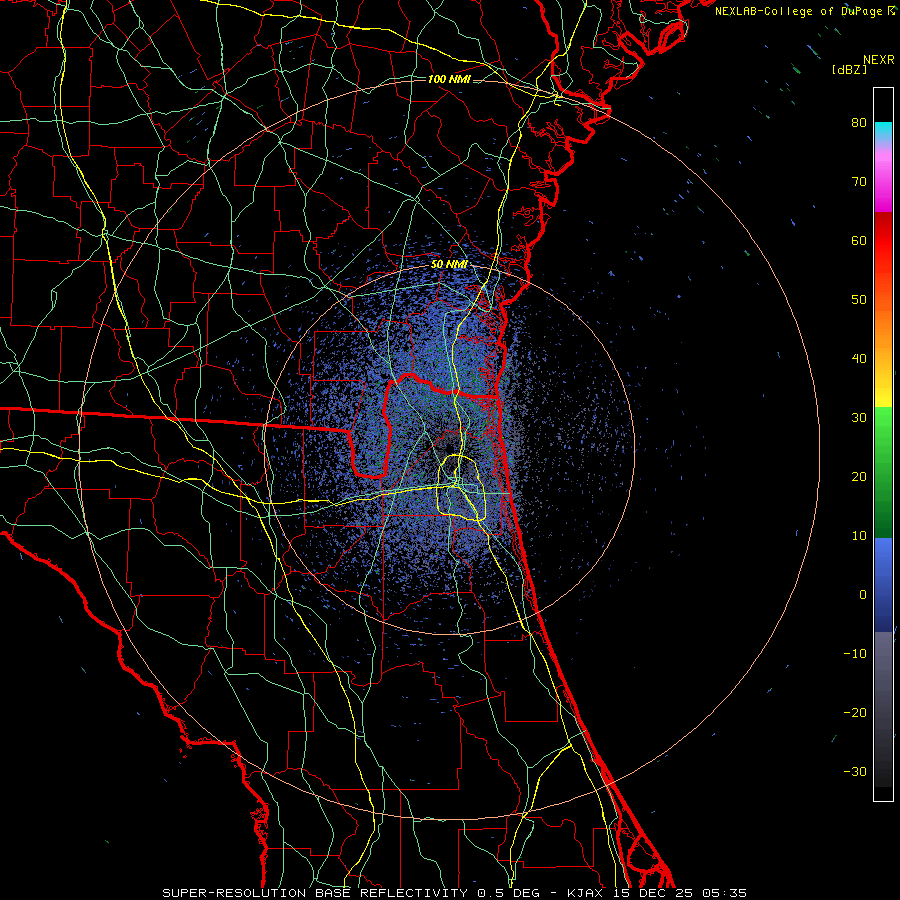Click the 30 dBZ legend value
Viewport: 900px width, 900px height.
[x=859, y=418]
